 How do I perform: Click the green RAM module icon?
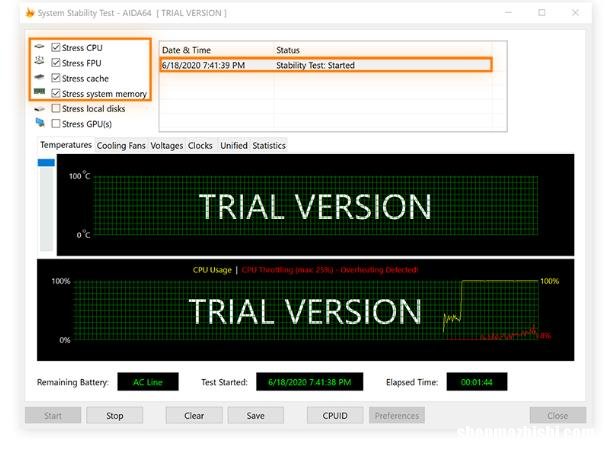(39, 92)
